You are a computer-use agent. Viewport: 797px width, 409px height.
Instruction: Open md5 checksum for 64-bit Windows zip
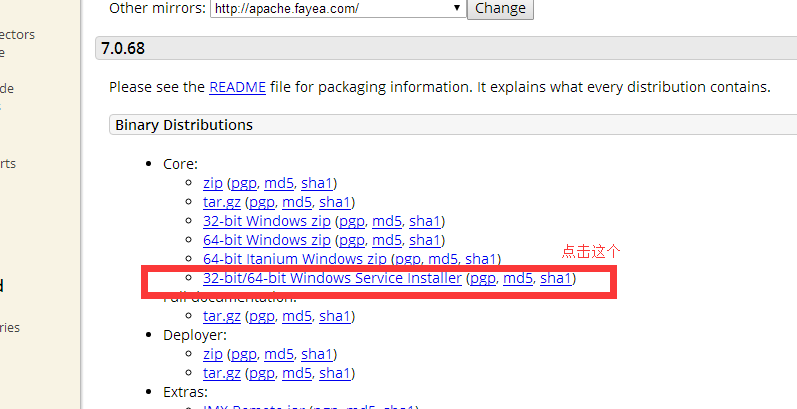386,240
